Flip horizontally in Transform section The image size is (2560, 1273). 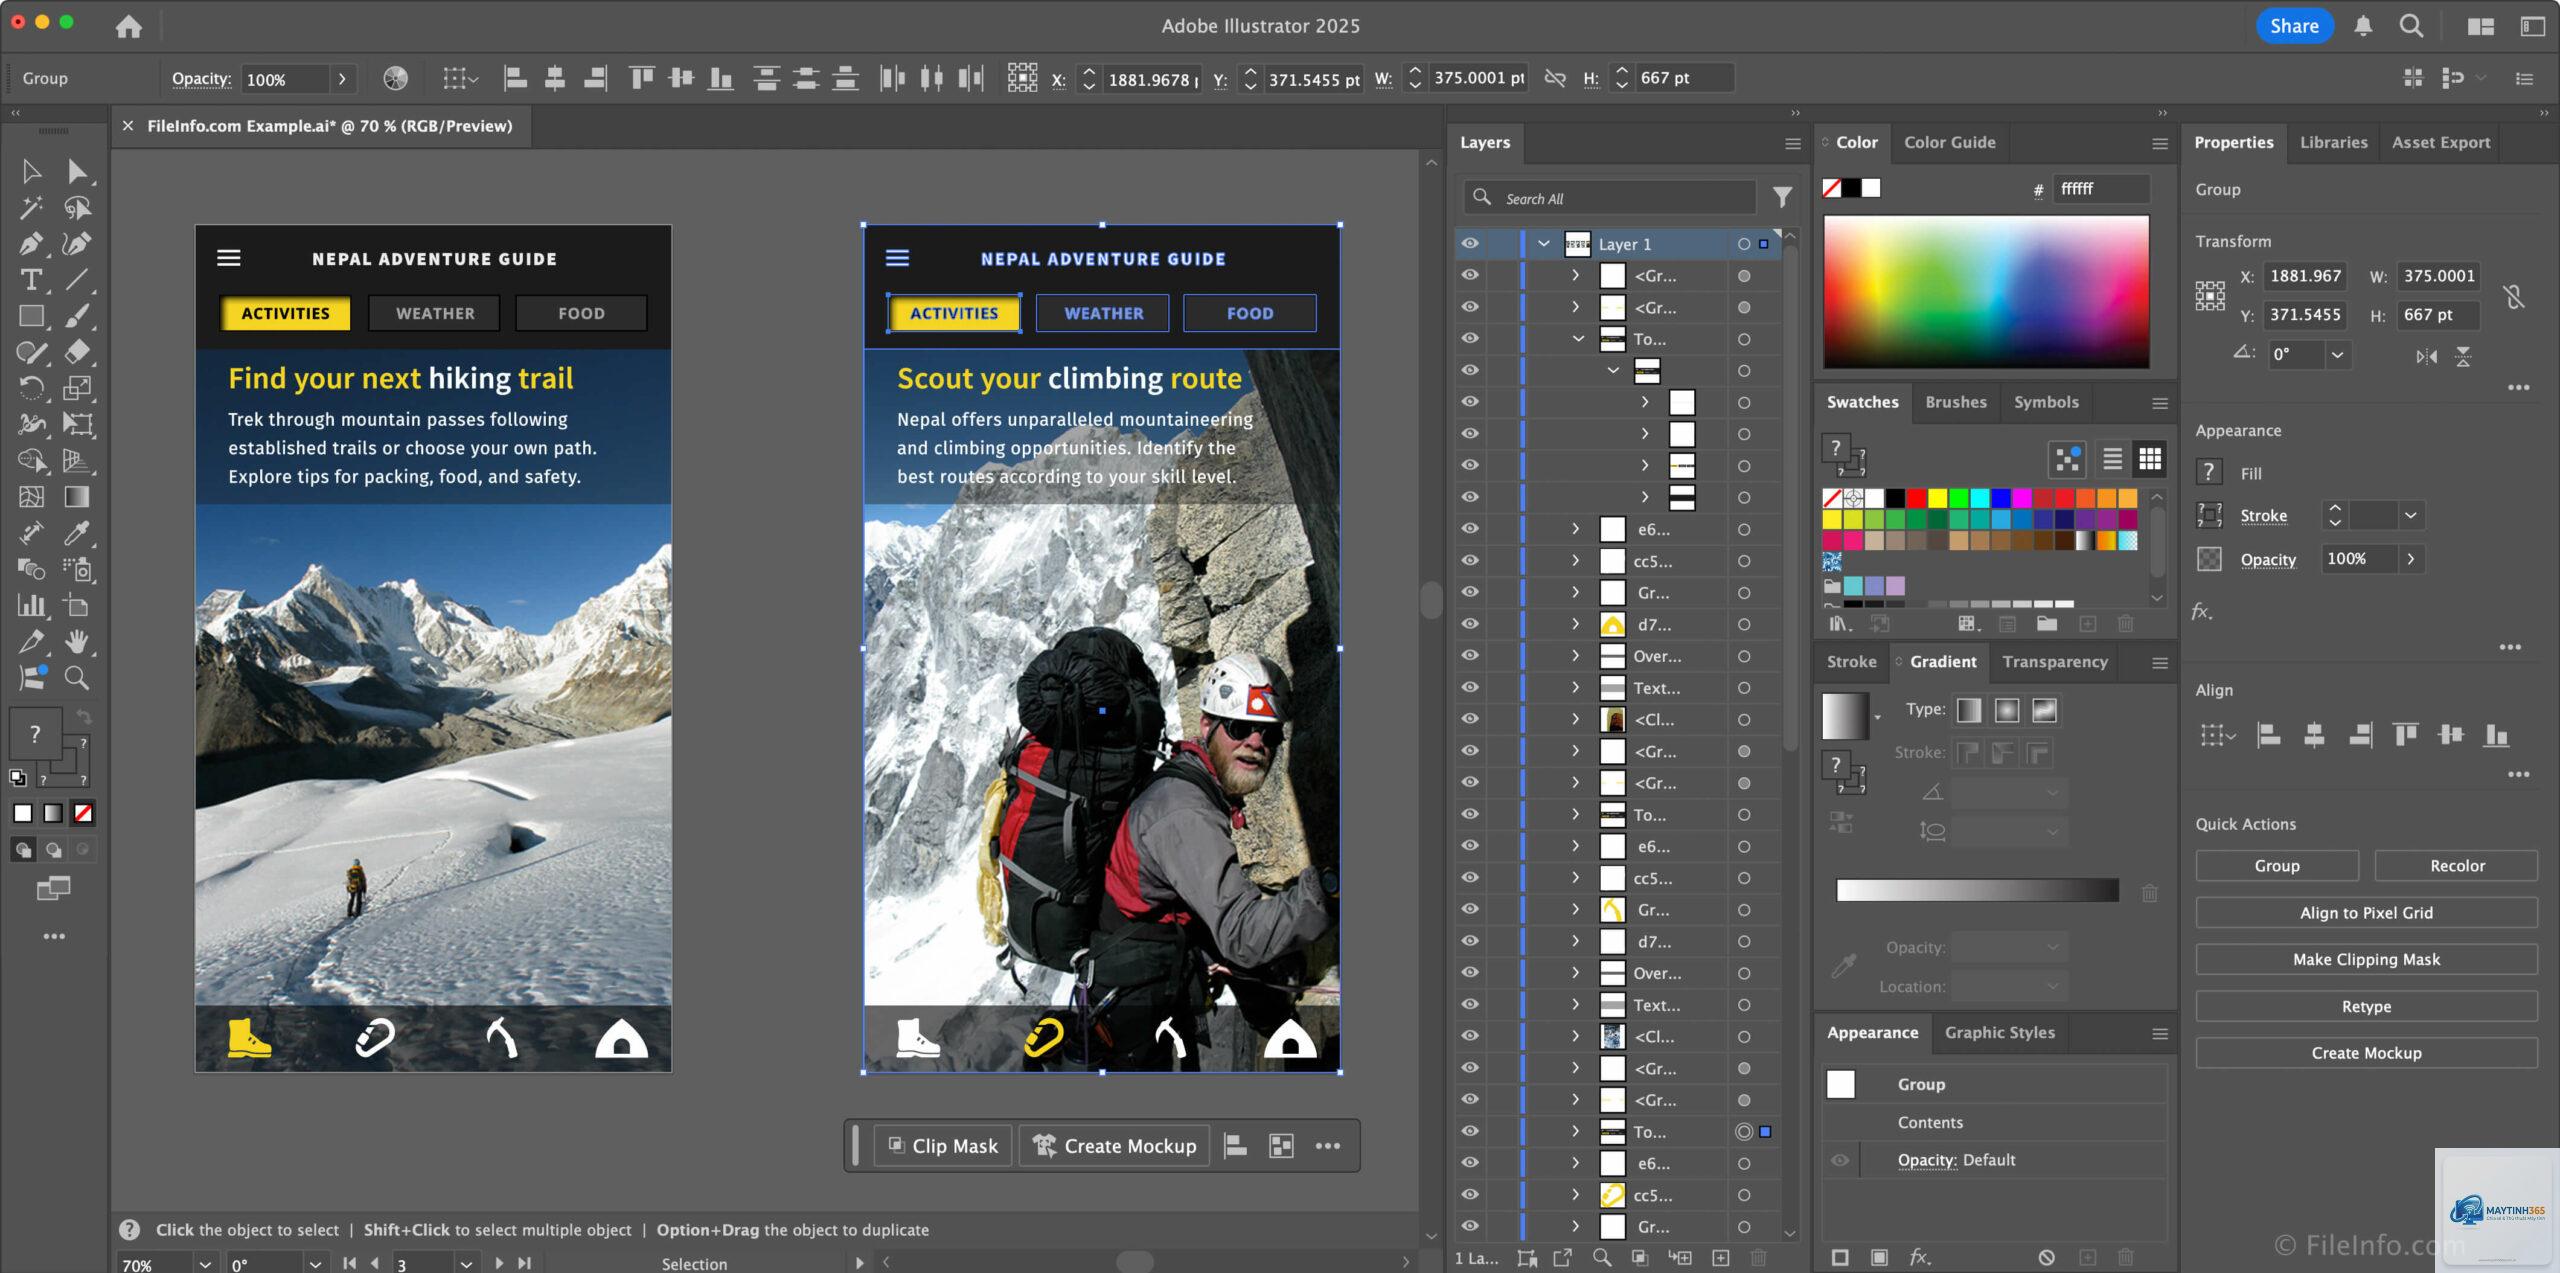tap(2427, 356)
